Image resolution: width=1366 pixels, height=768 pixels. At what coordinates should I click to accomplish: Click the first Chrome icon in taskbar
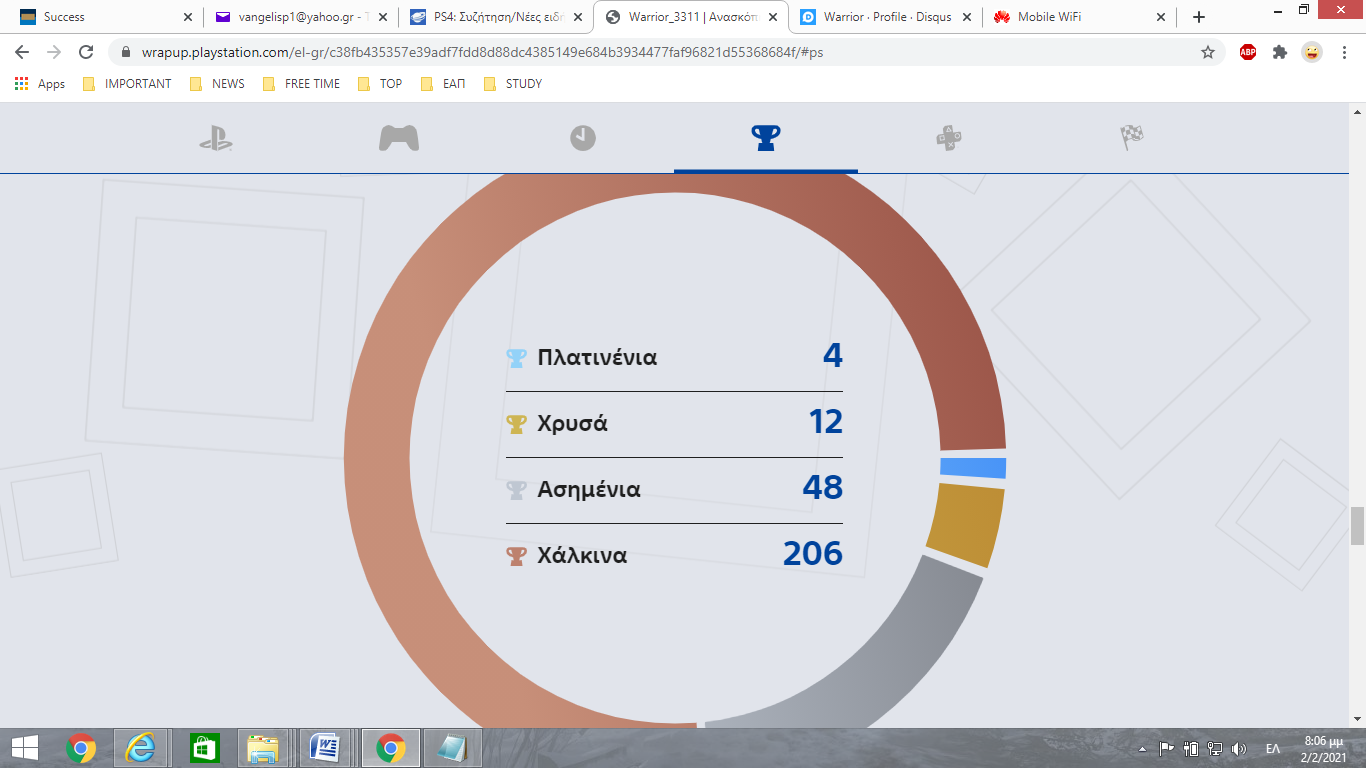pos(81,748)
